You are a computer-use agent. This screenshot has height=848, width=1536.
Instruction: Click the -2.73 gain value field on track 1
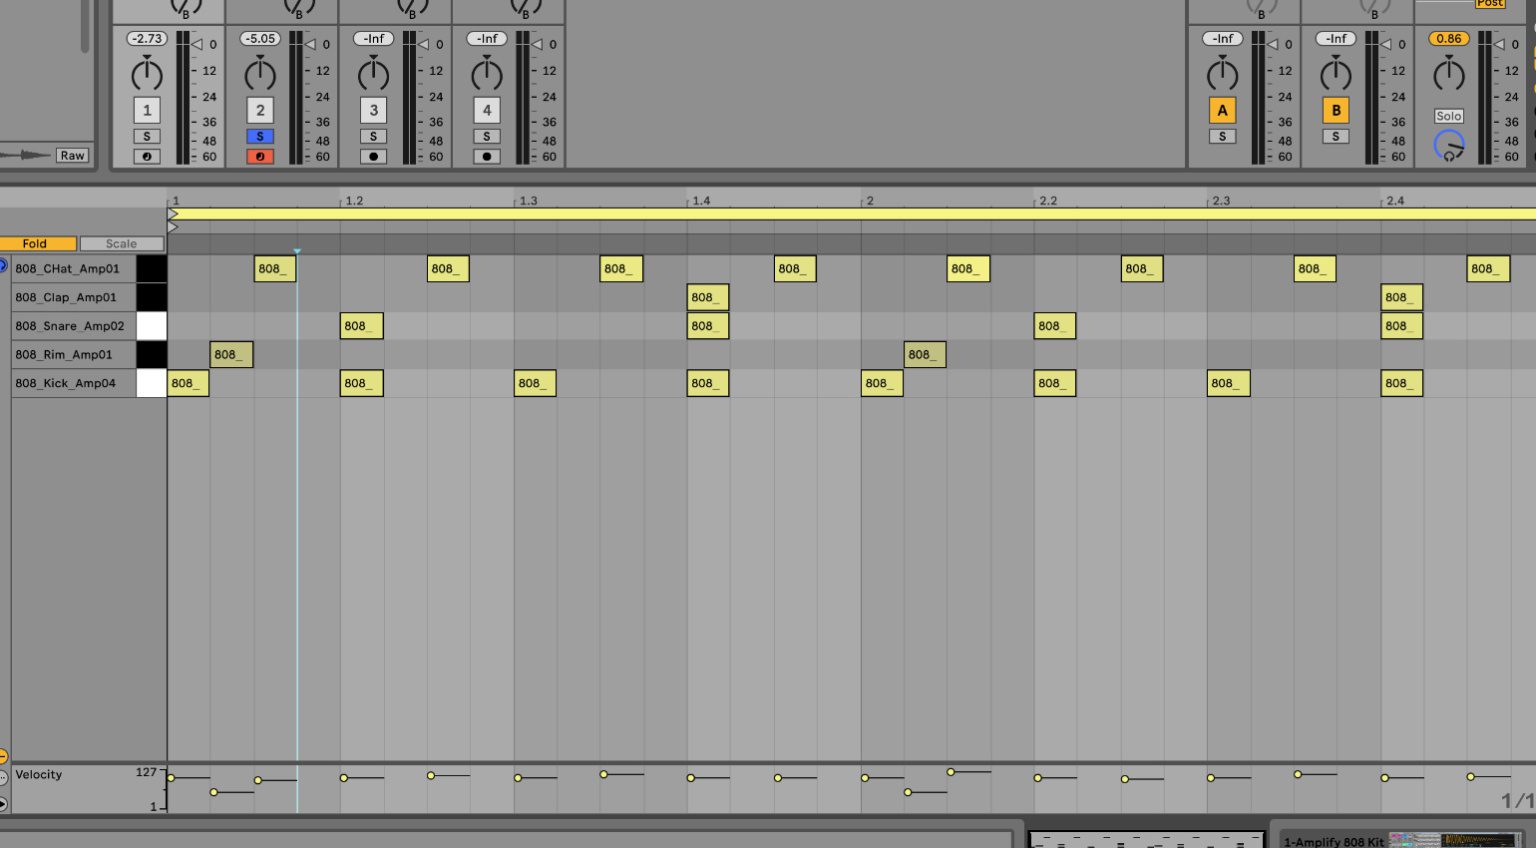pos(146,38)
